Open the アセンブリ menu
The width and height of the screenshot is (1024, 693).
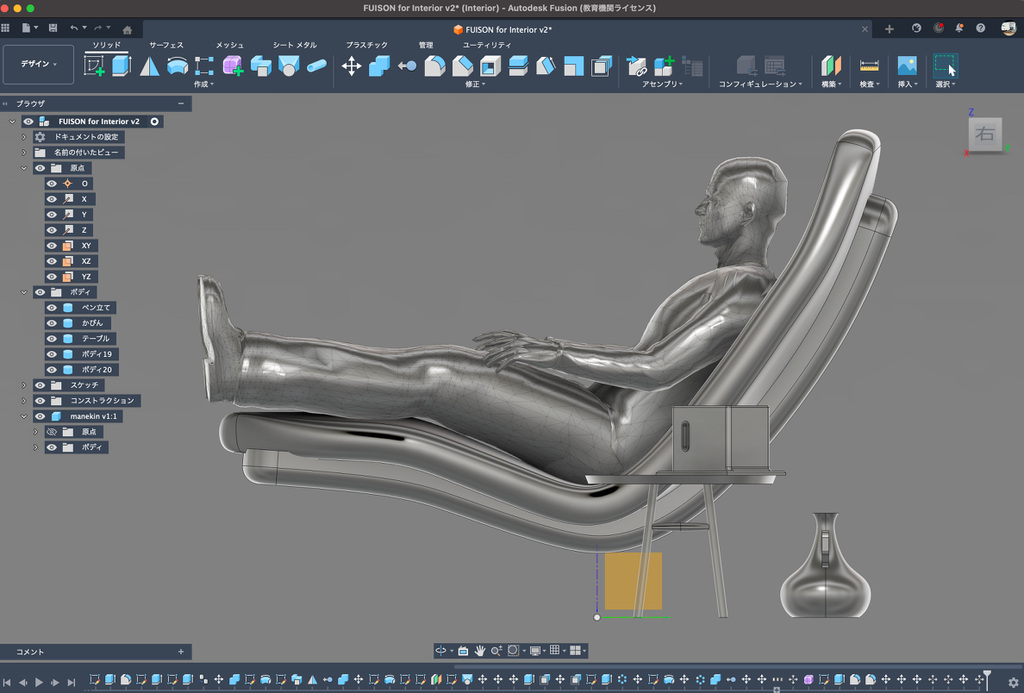coord(663,84)
